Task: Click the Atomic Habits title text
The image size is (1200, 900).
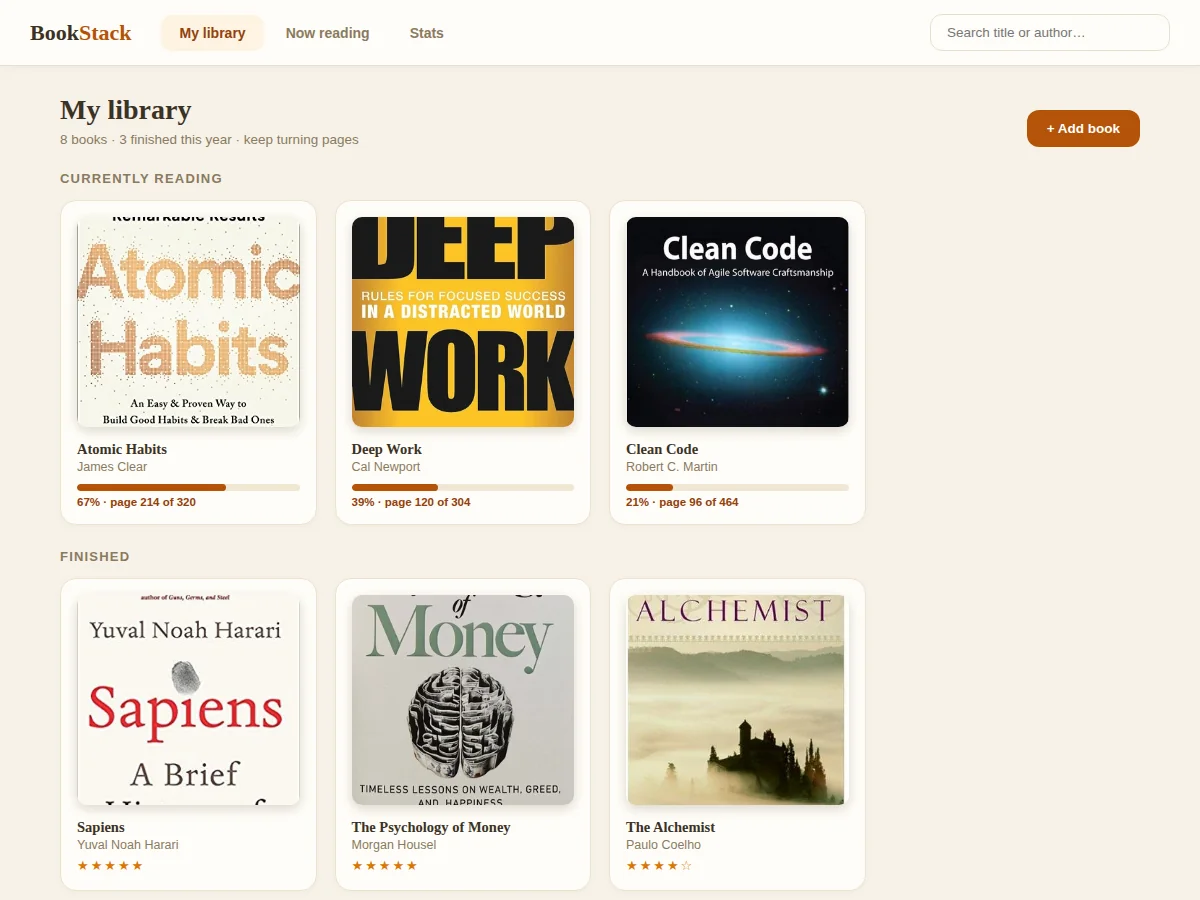Action: click(122, 449)
